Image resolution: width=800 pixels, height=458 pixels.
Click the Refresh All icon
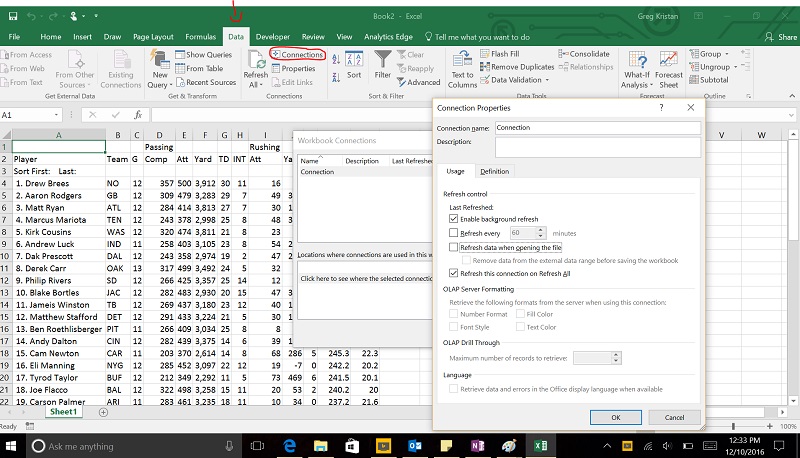pyautogui.click(x=256, y=60)
